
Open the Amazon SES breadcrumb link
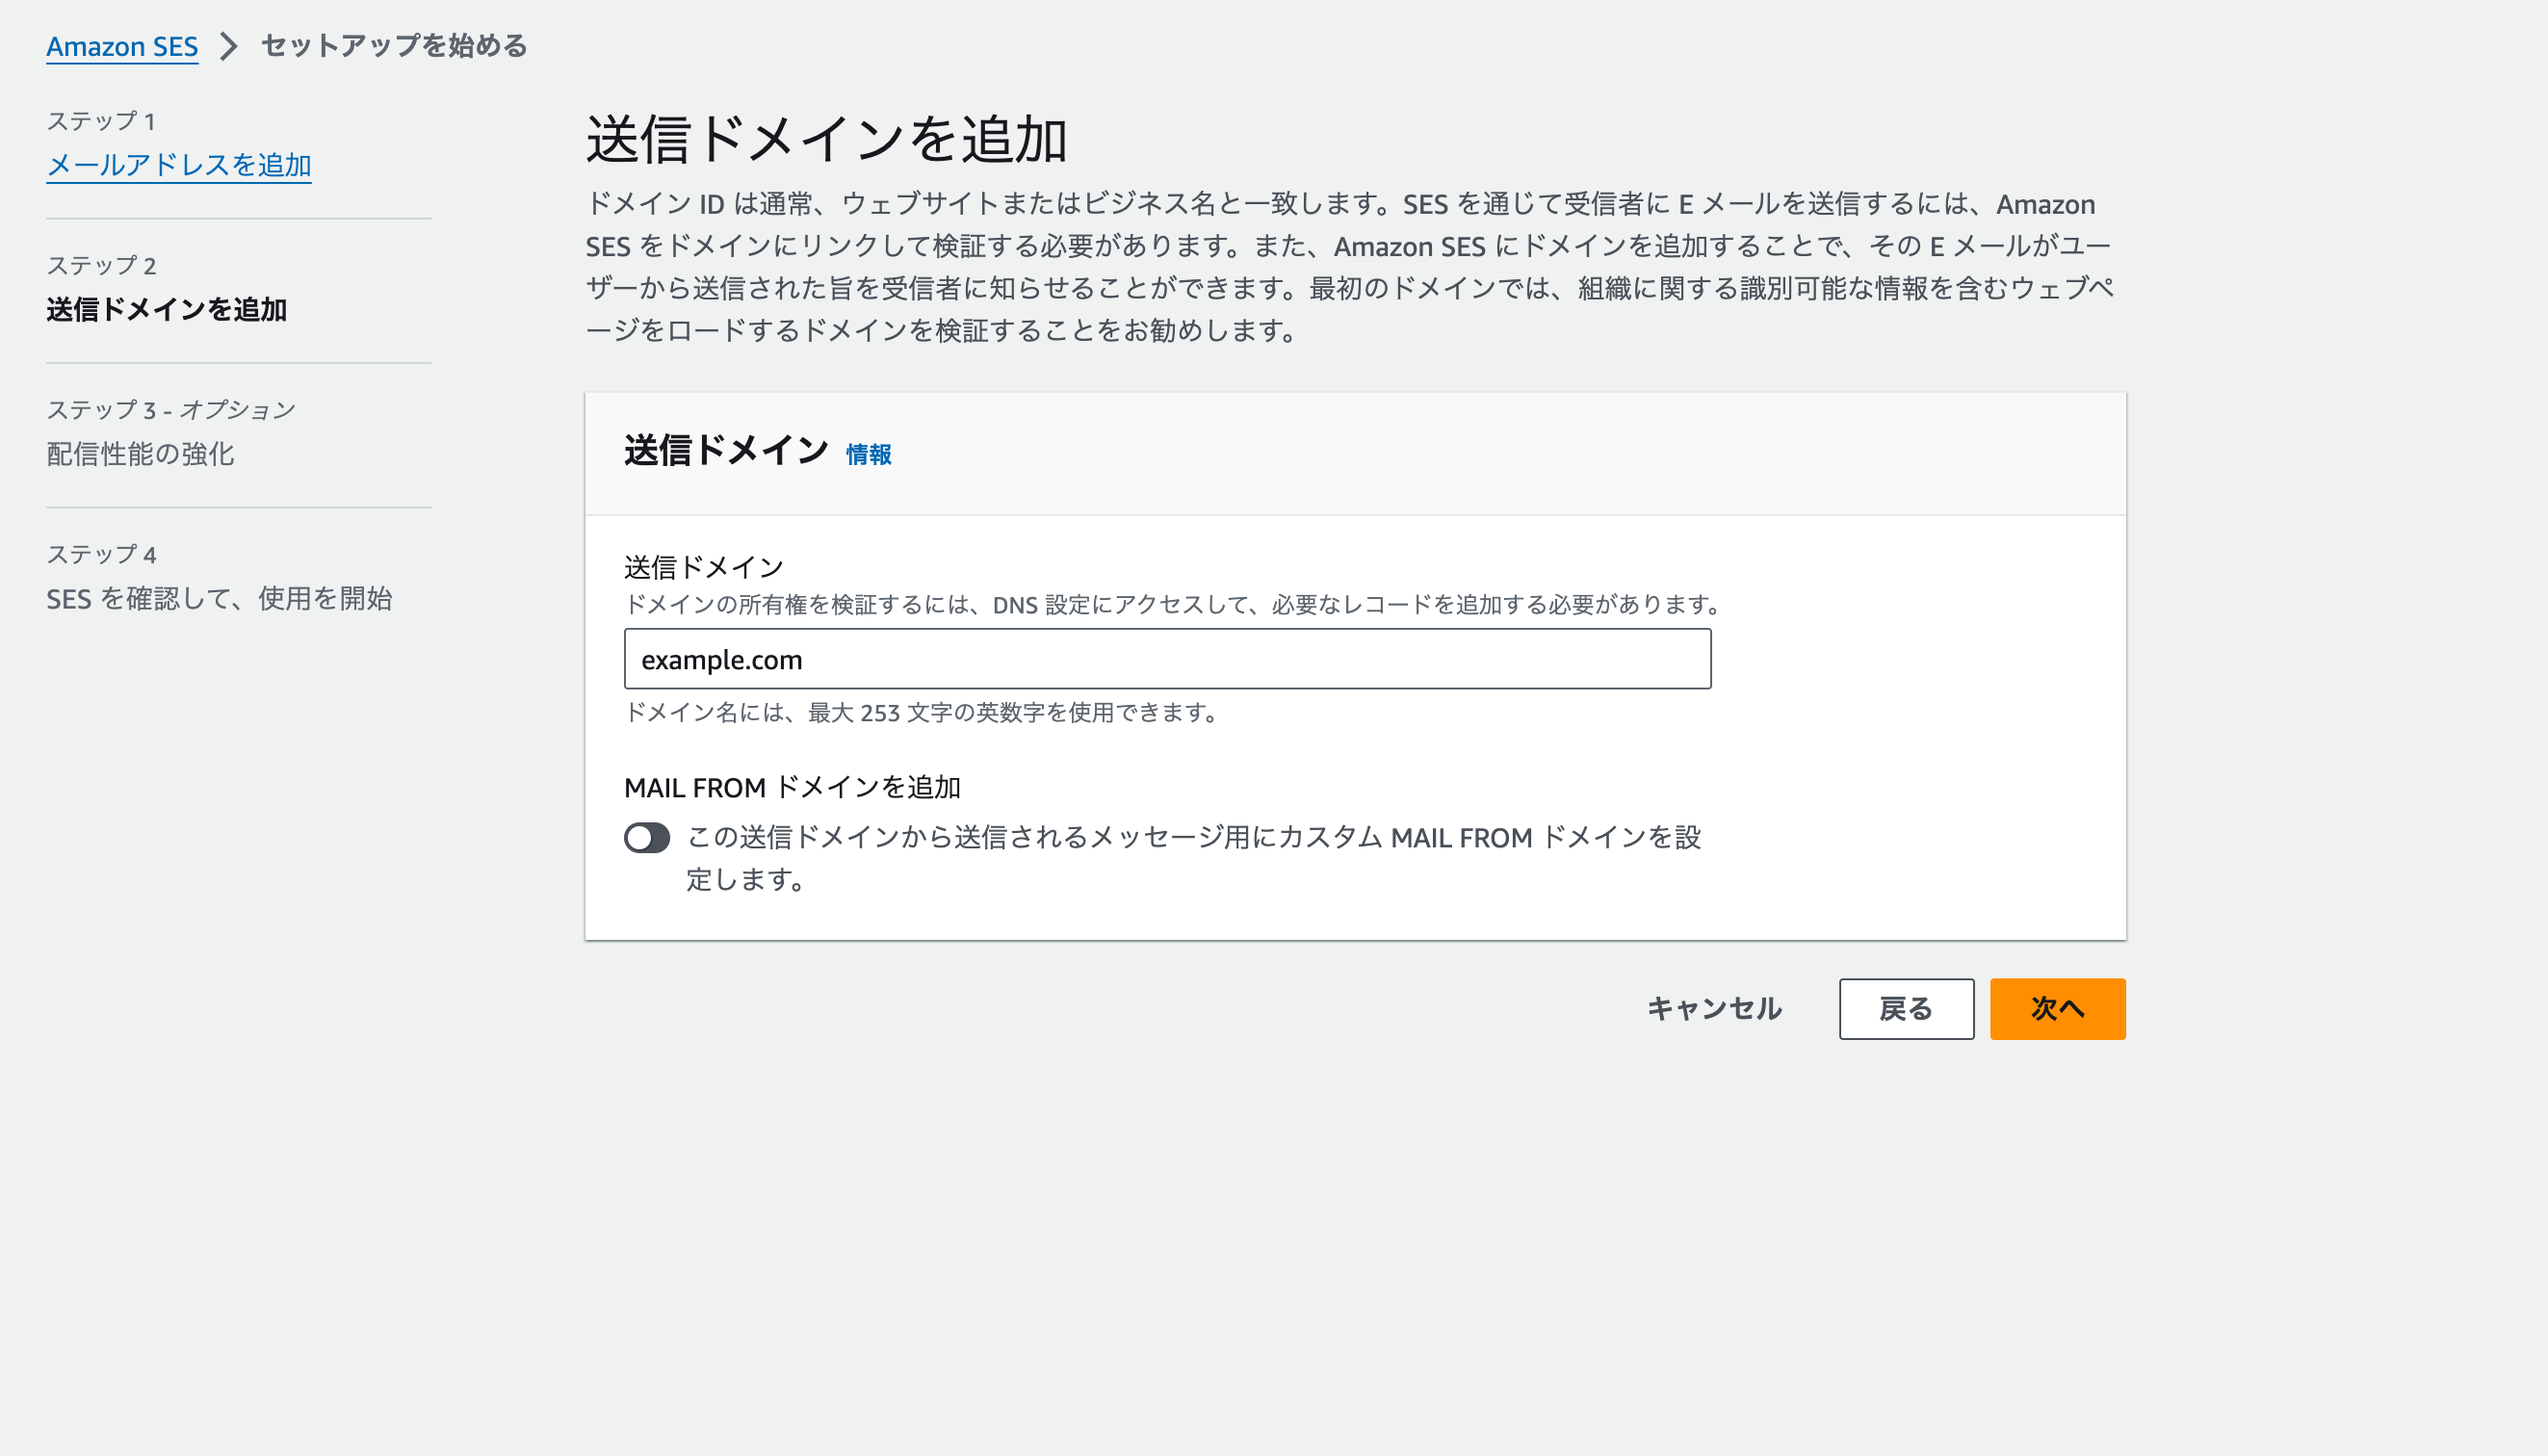(122, 46)
